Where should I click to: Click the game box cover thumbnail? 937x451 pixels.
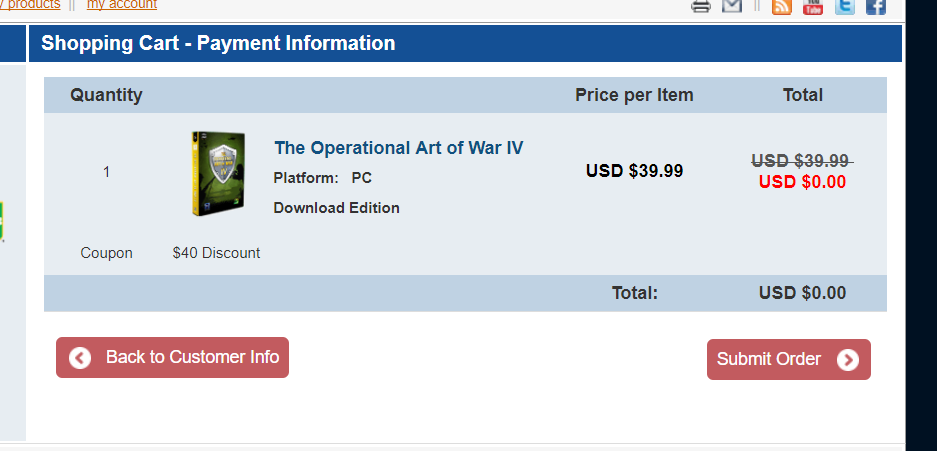coord(218,174)
